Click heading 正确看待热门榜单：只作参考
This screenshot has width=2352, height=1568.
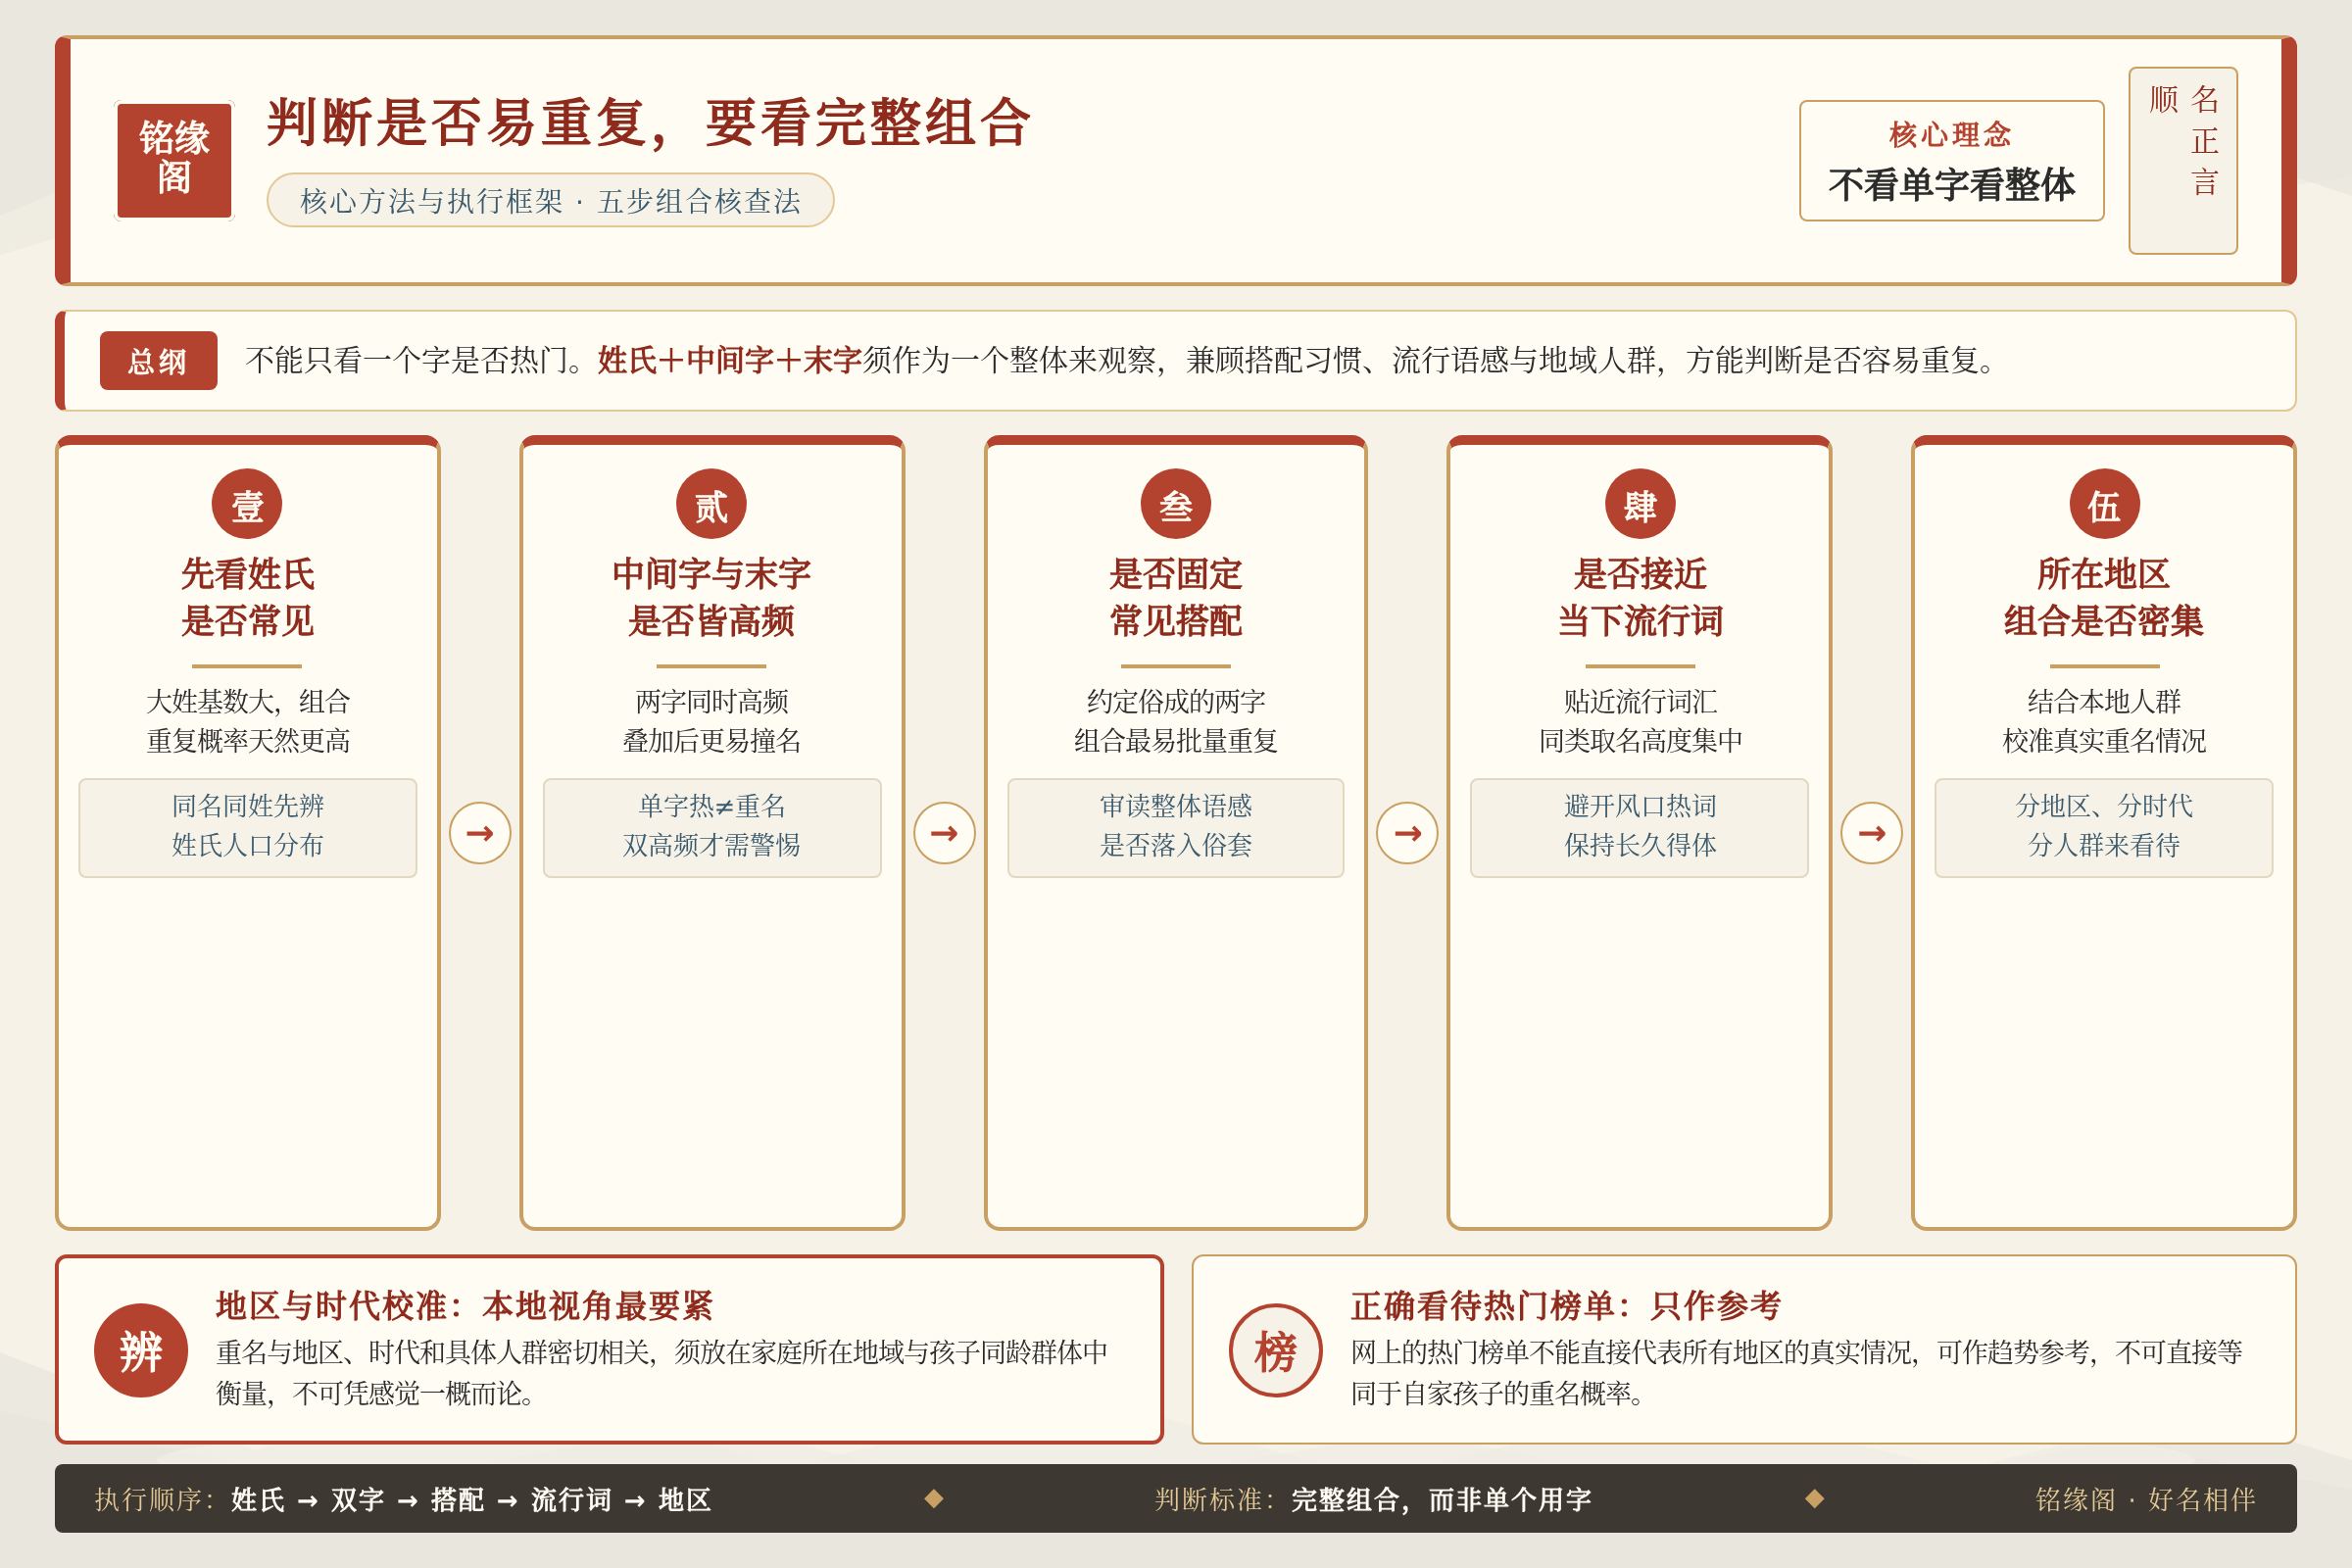click(1566, 1306)
